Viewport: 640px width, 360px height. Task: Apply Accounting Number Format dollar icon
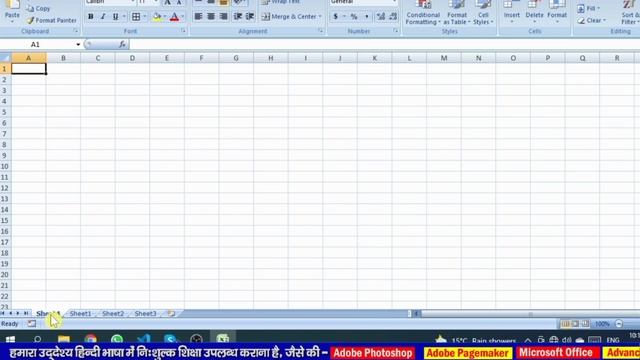tap(336, 17)
